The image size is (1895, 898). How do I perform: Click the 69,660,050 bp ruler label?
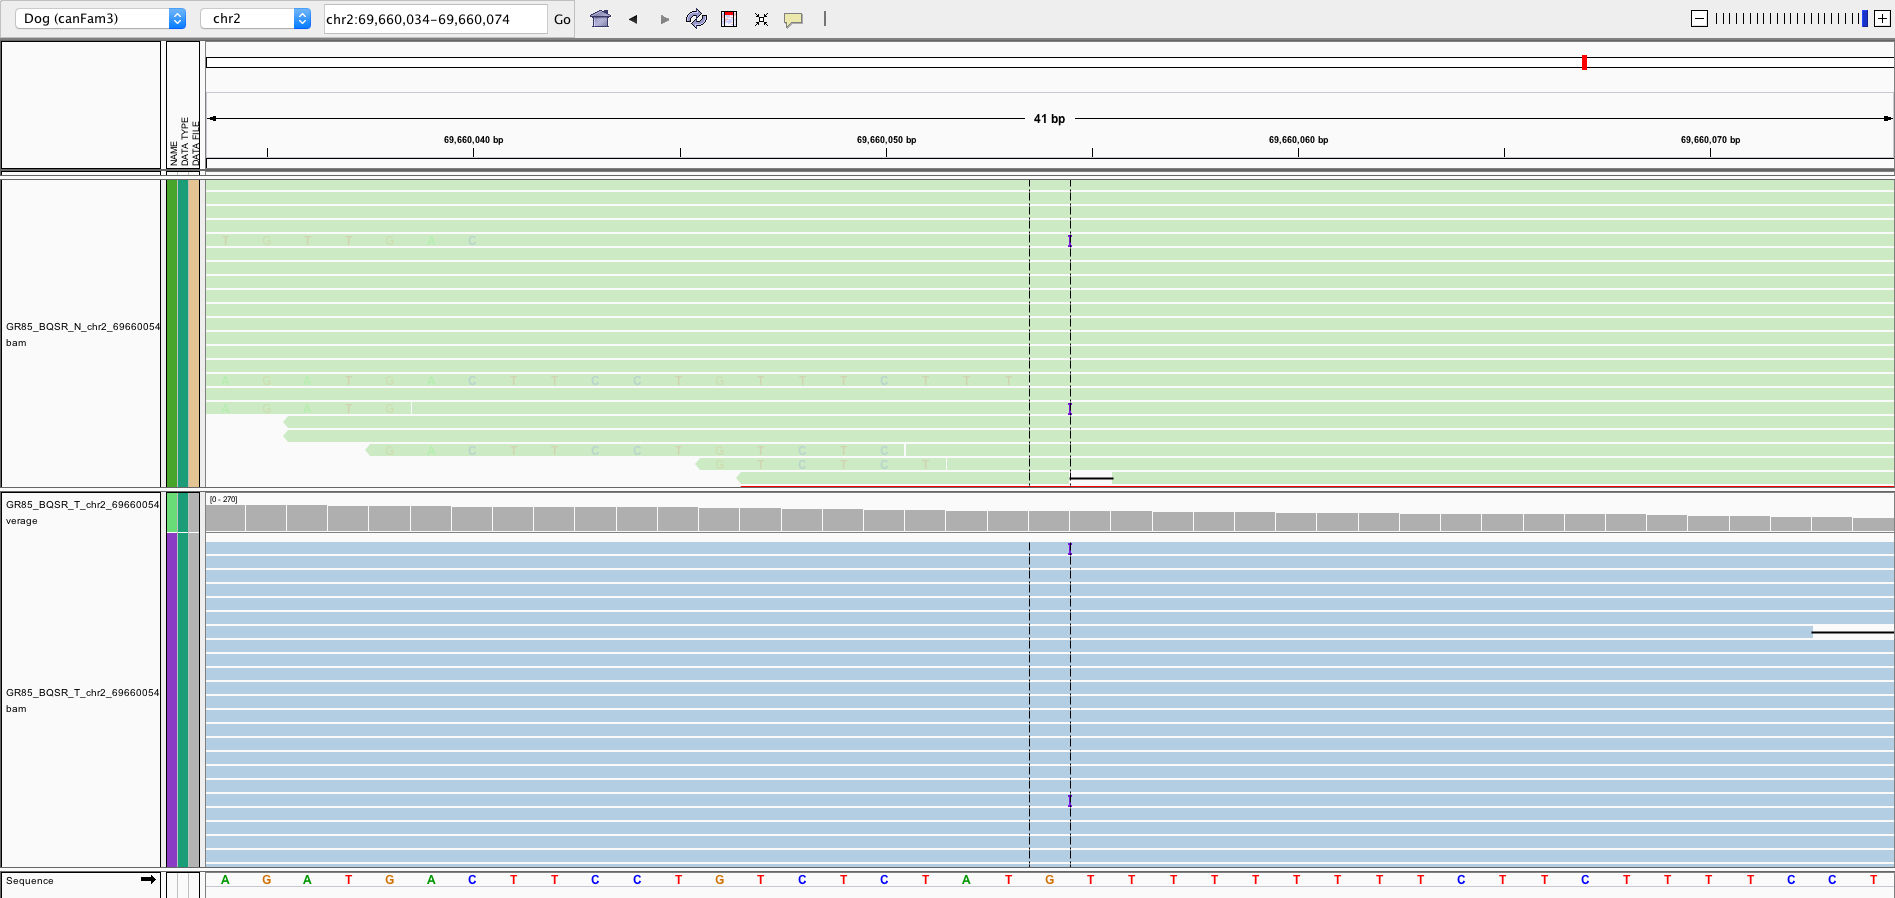886,140
